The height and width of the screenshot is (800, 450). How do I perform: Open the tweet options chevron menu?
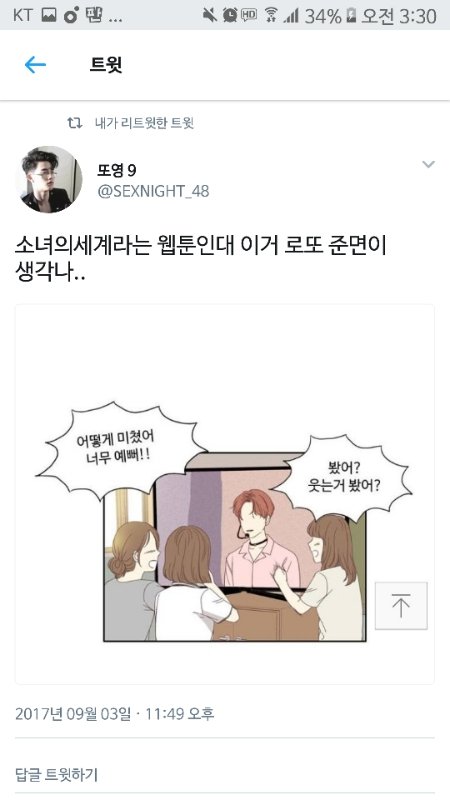428,164
